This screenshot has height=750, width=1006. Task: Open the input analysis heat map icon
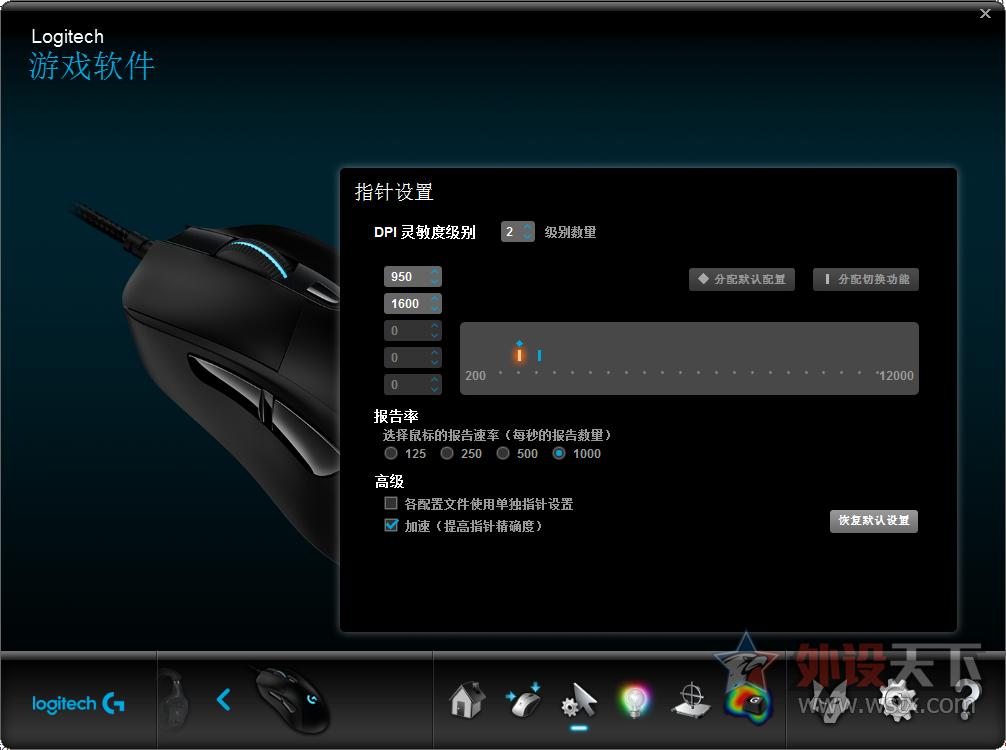(747, 703)
